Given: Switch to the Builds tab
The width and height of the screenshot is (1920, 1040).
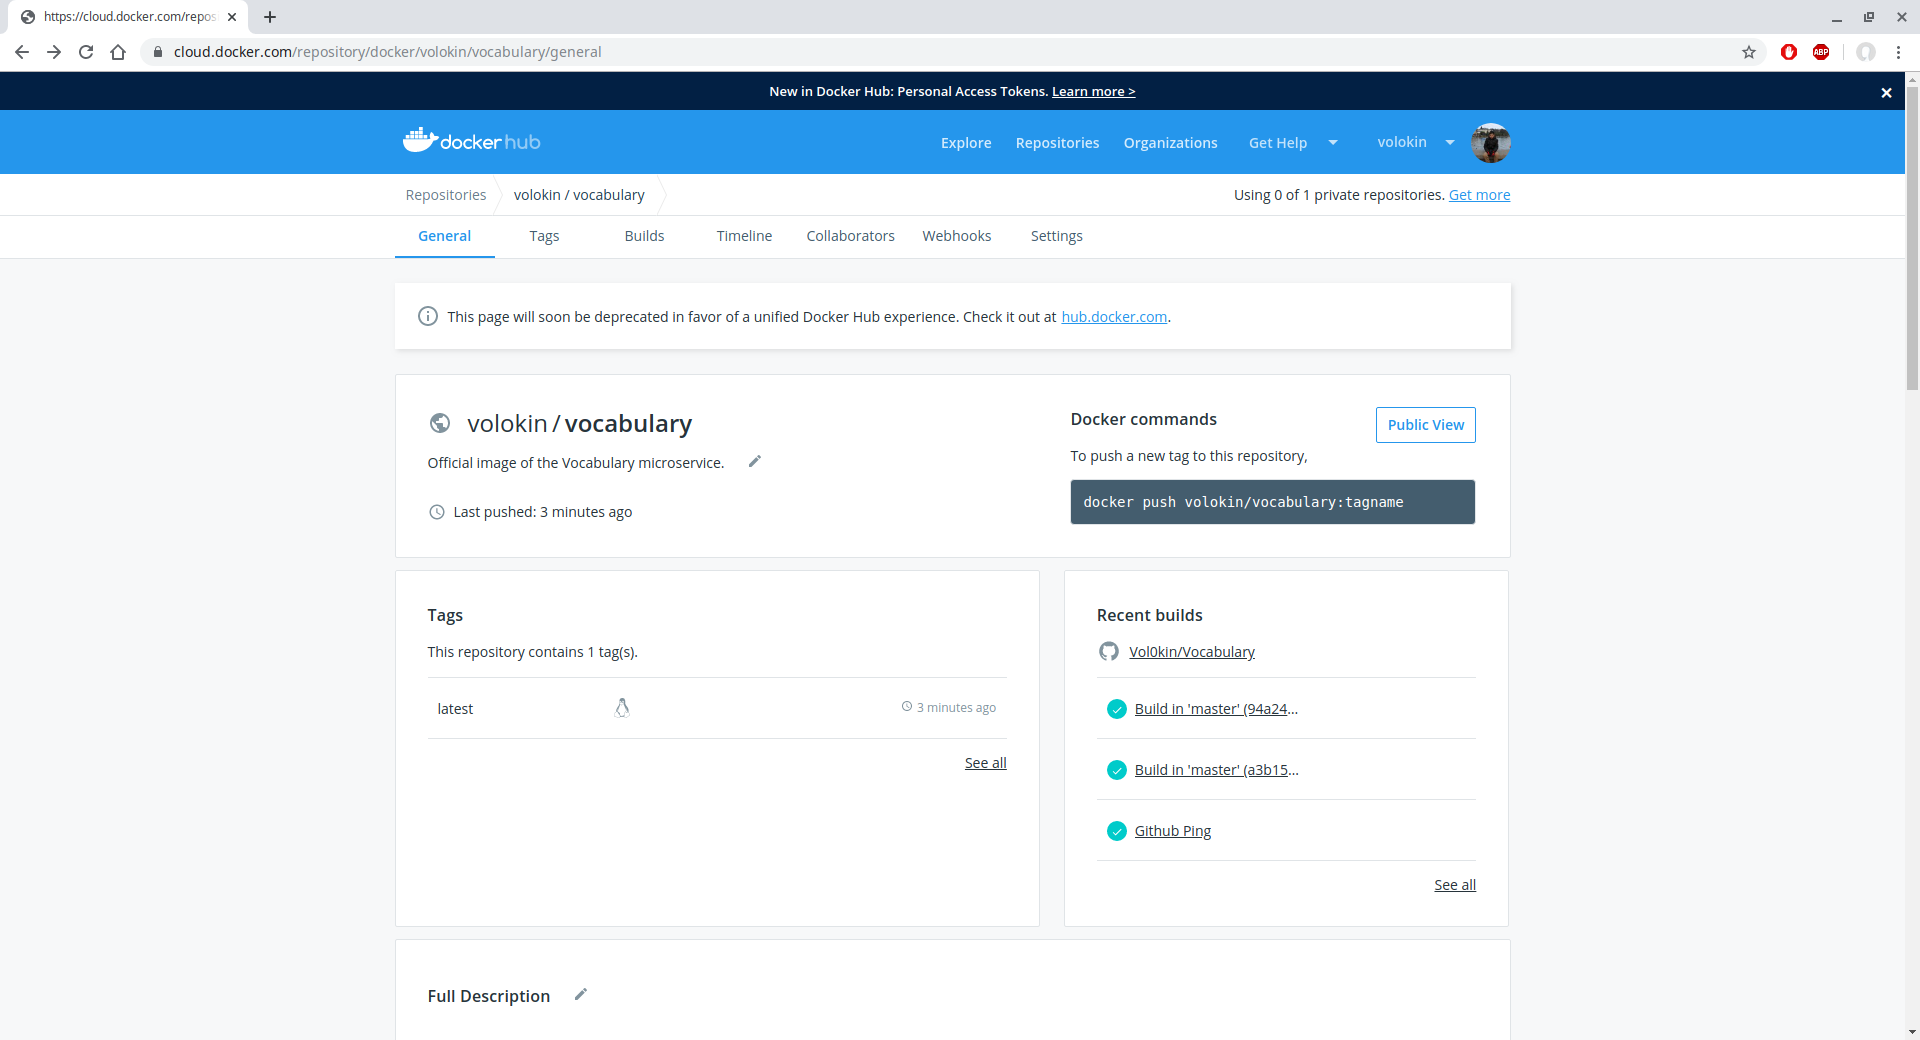Looking at the screenshot, I should [x=644, y=236].
